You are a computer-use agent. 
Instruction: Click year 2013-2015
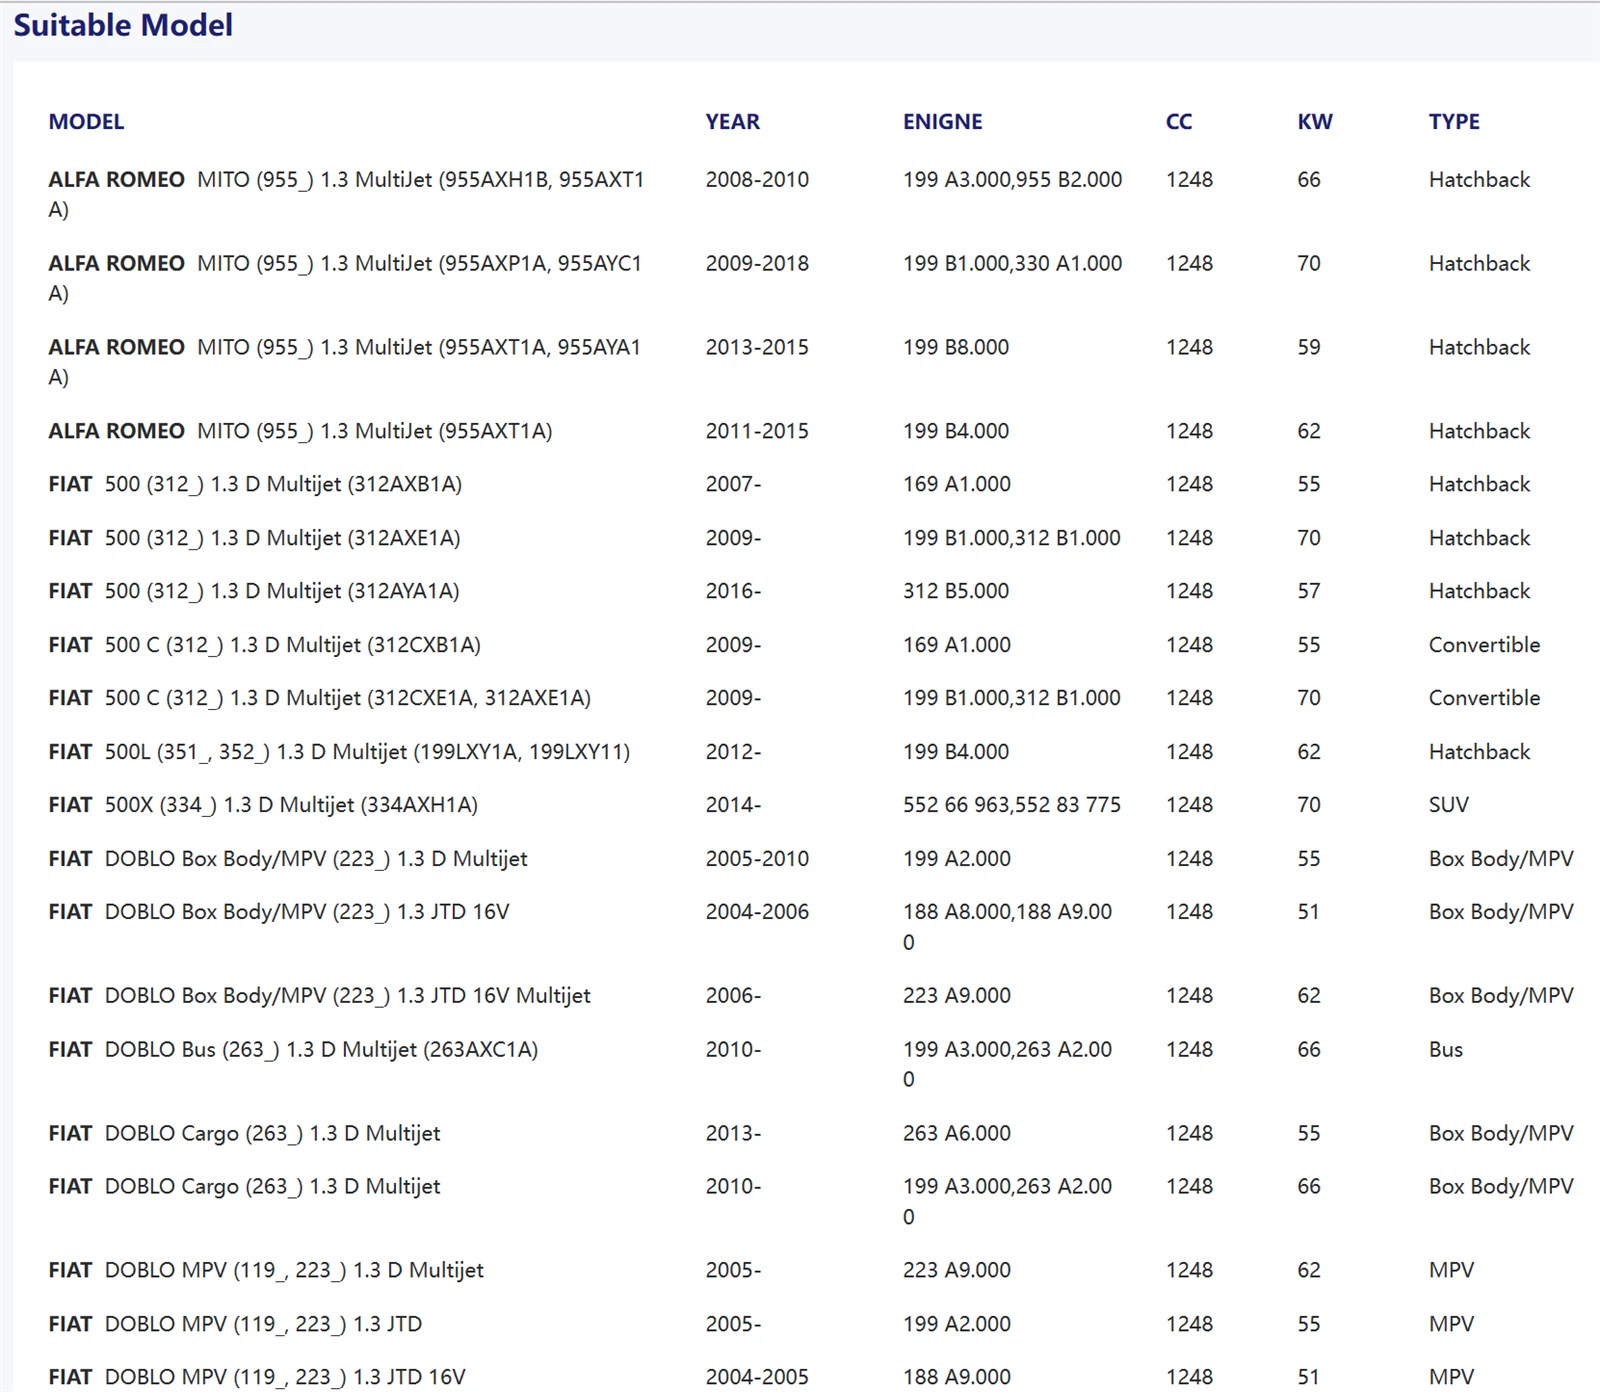757,348
